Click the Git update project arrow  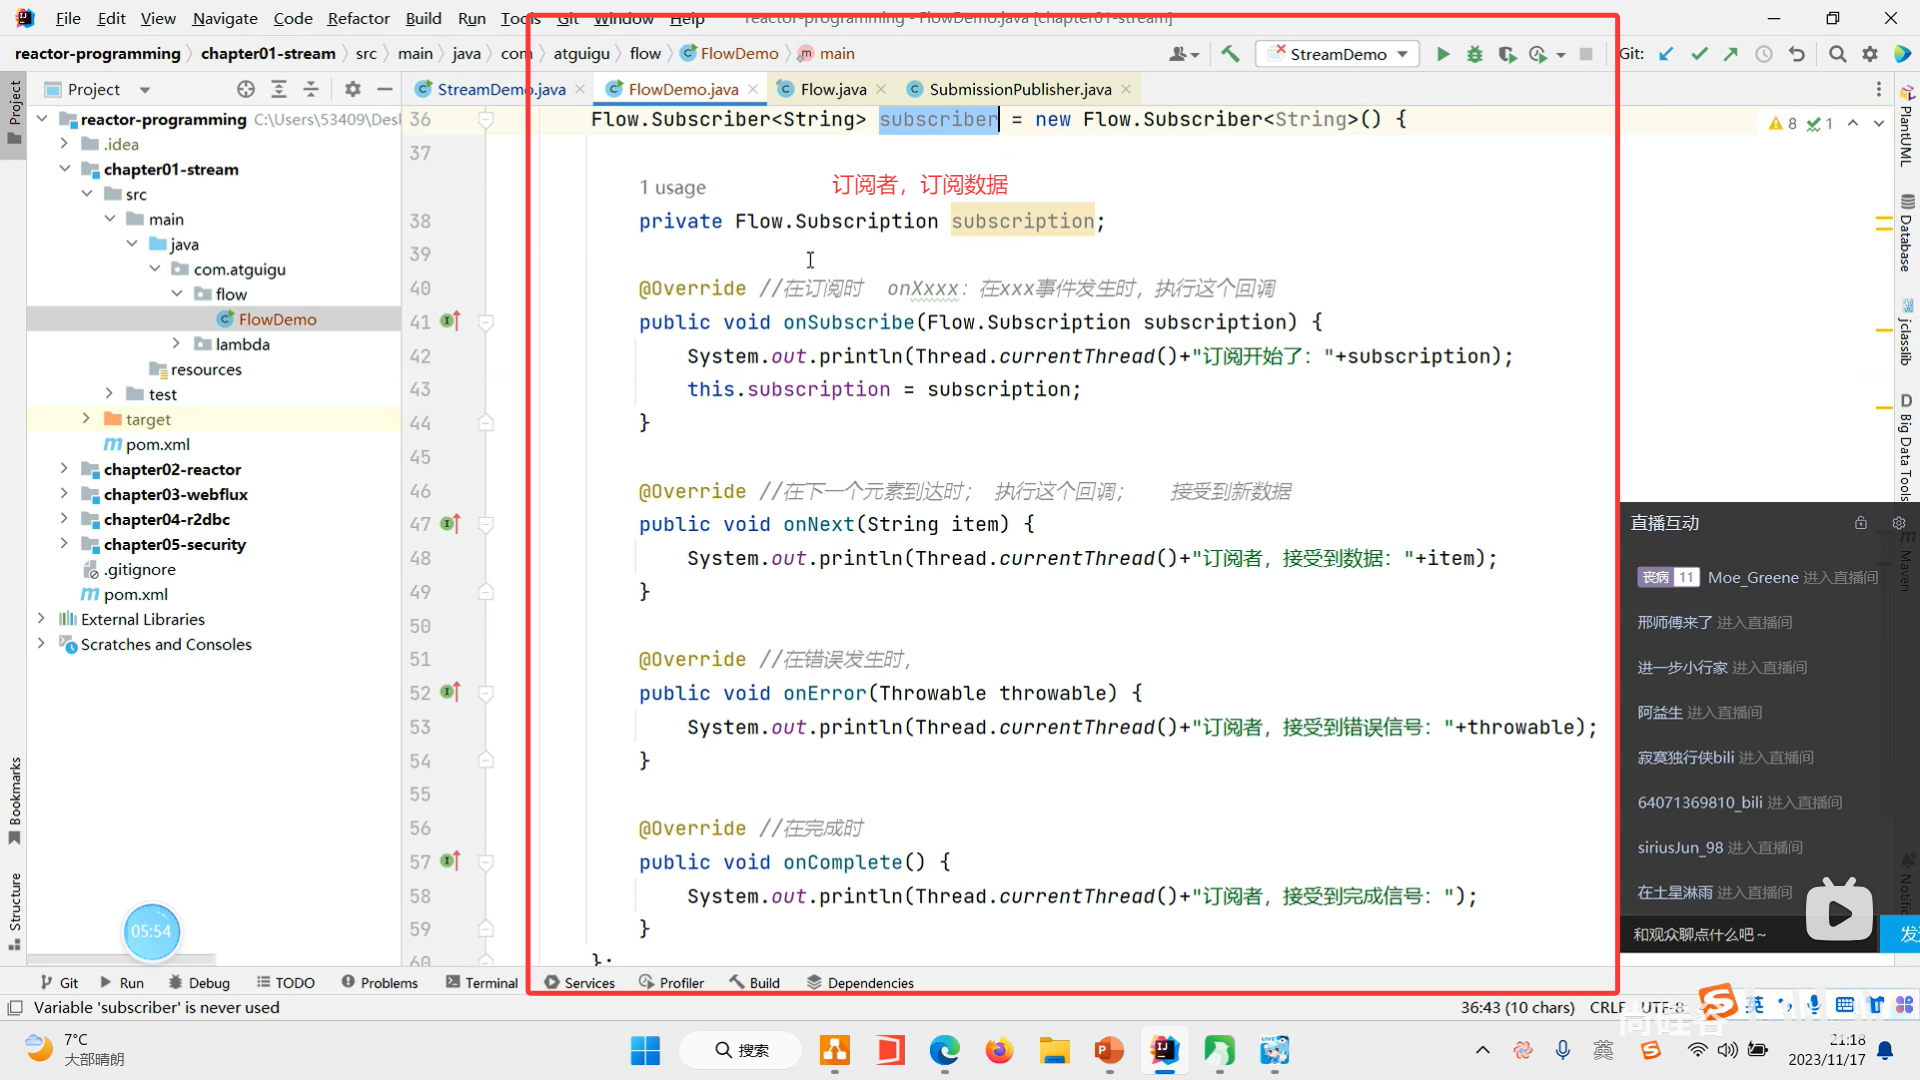(x=1666, y=54)
